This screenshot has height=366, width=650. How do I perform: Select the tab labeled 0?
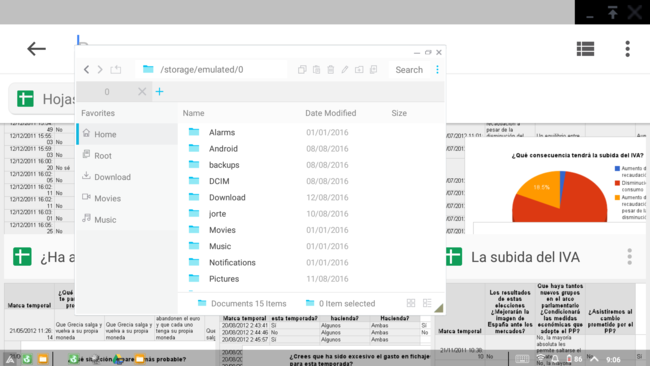107,92
